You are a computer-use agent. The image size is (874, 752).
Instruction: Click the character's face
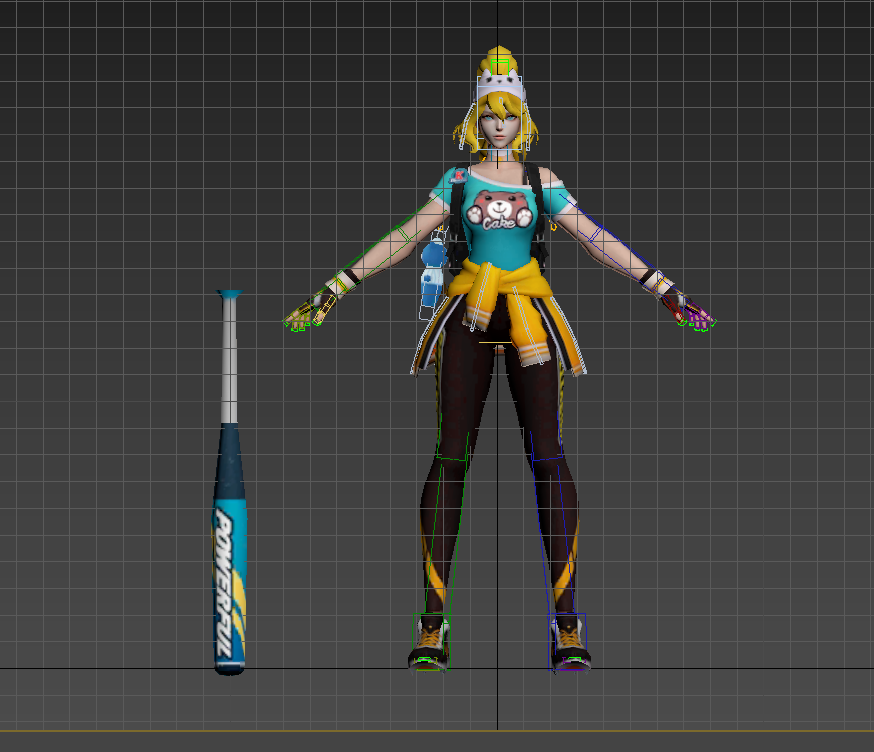point(497,127)
